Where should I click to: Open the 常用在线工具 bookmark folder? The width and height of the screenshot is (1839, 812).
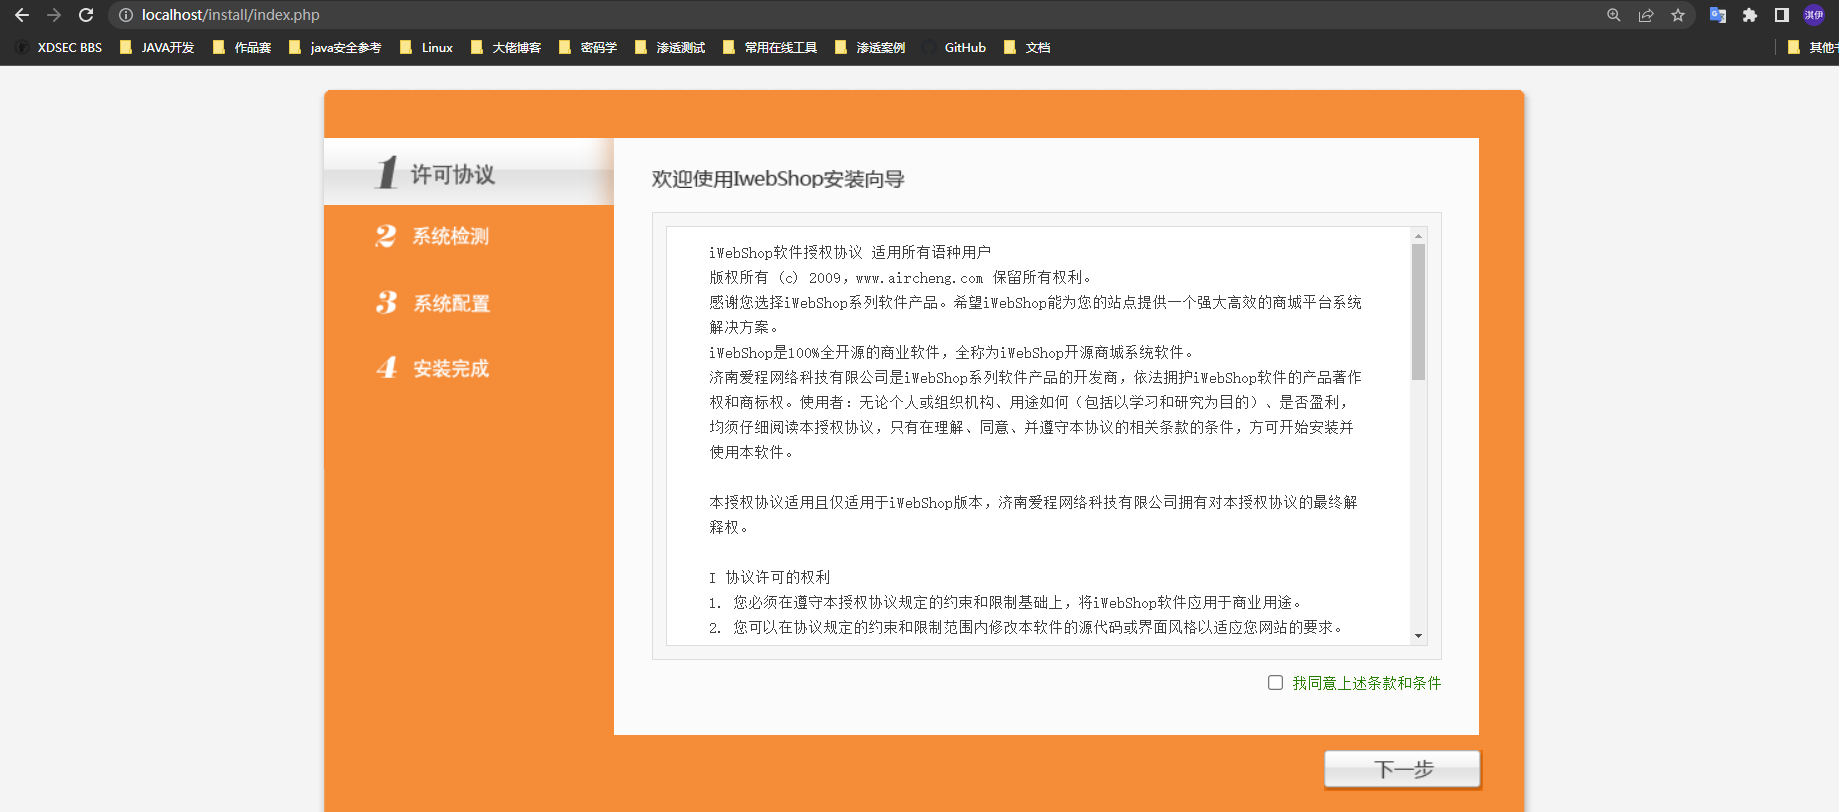point(770,47)
